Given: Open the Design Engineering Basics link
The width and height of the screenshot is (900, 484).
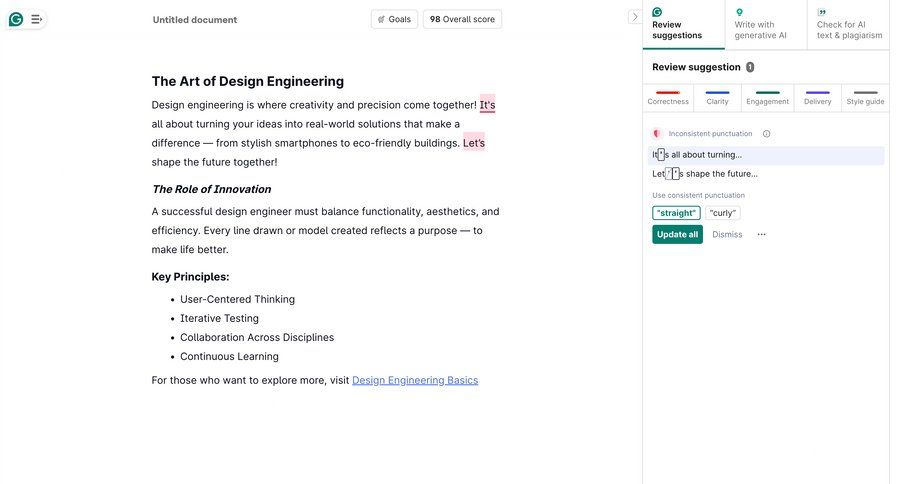Looking at the screenshot, I should coord(415,380).
